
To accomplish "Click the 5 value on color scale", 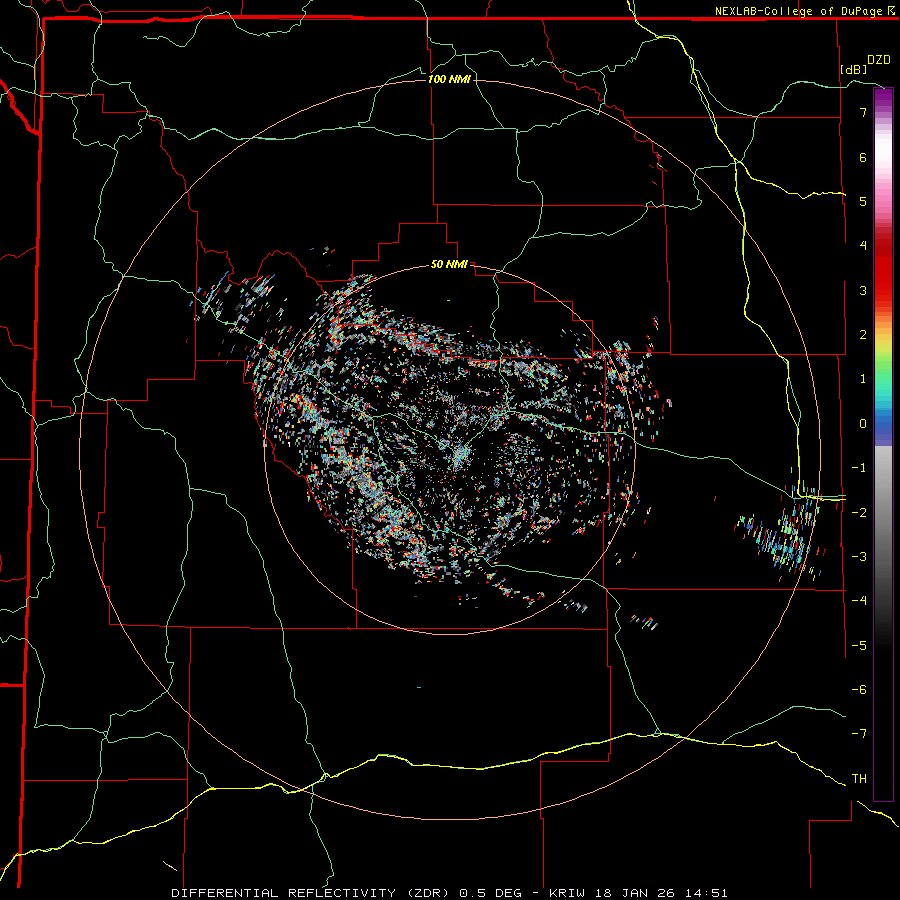I will 863,201.
